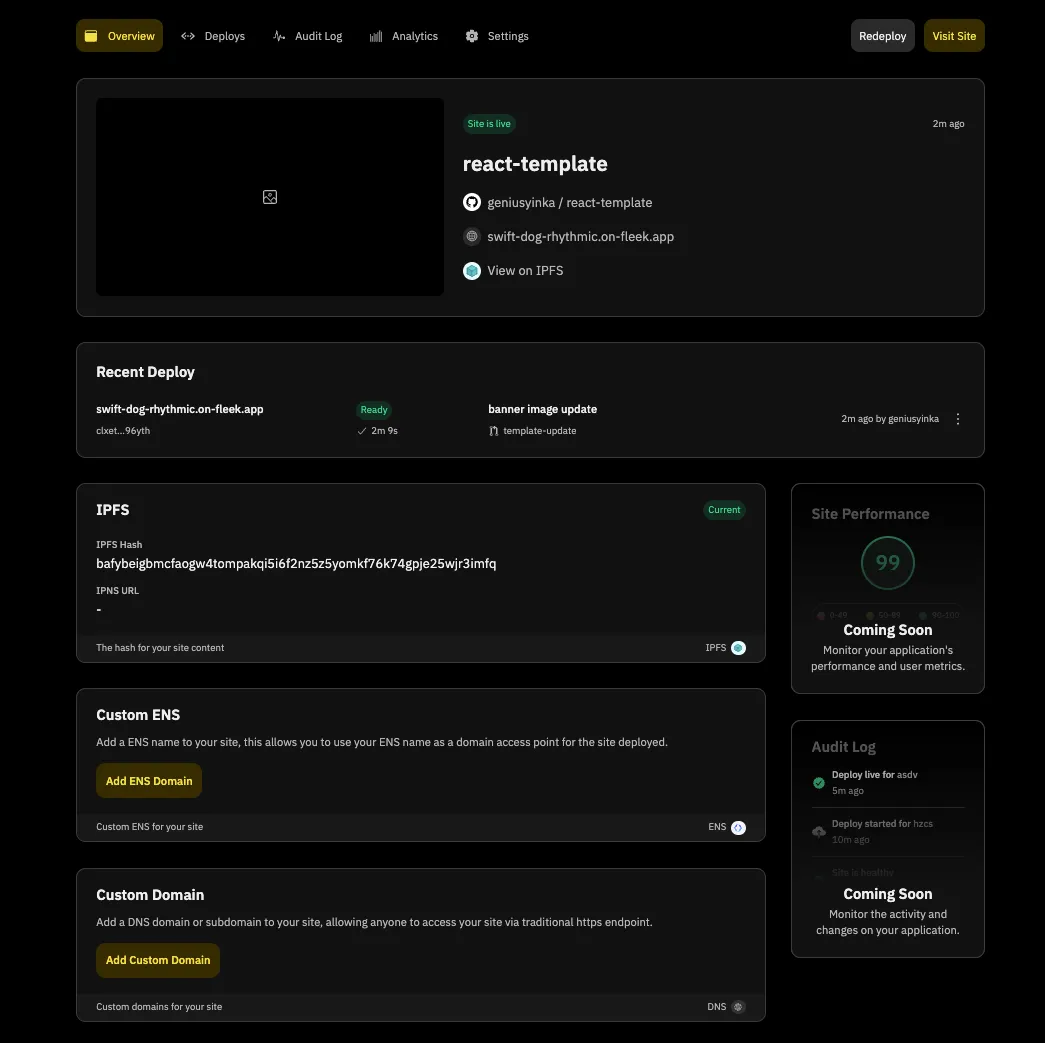1045x1043 pixels.
Task: Click Add Custom Domain button
Action: click(x=158, y=960)
